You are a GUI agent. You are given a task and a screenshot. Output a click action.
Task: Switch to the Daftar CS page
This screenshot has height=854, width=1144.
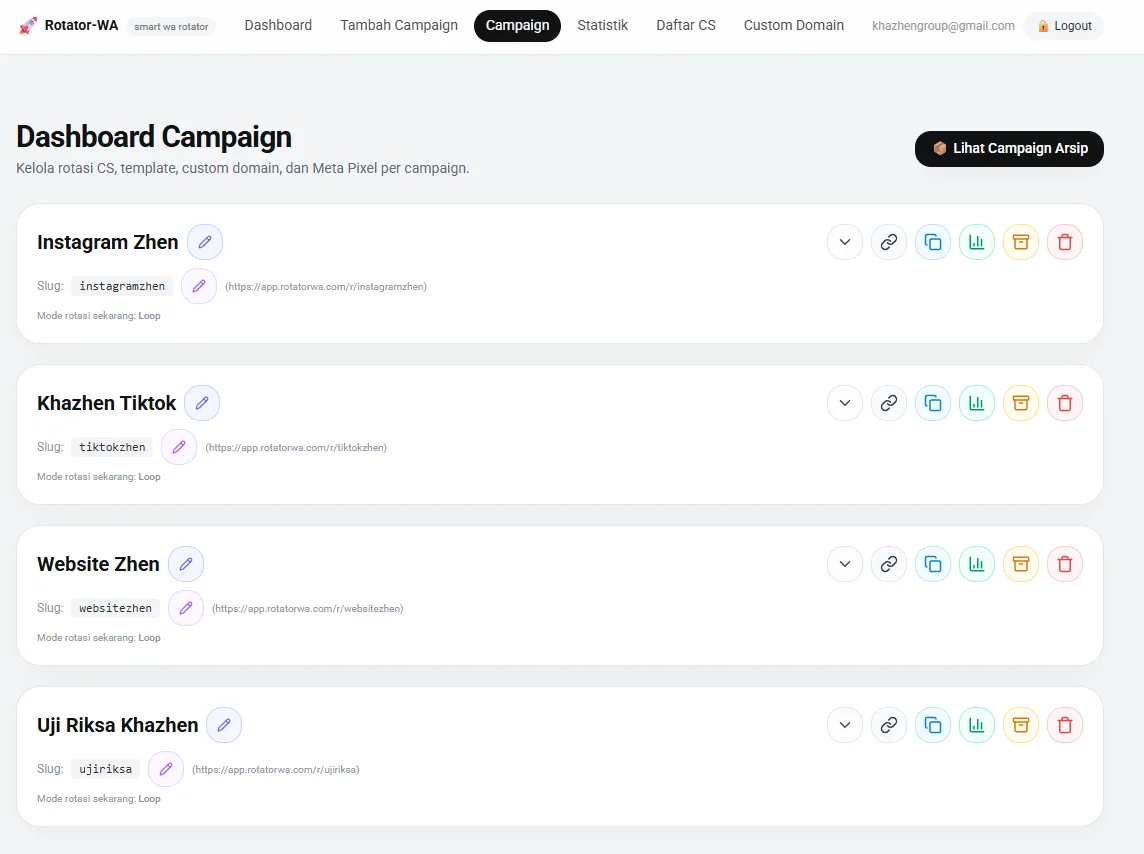tap(686, 25)
